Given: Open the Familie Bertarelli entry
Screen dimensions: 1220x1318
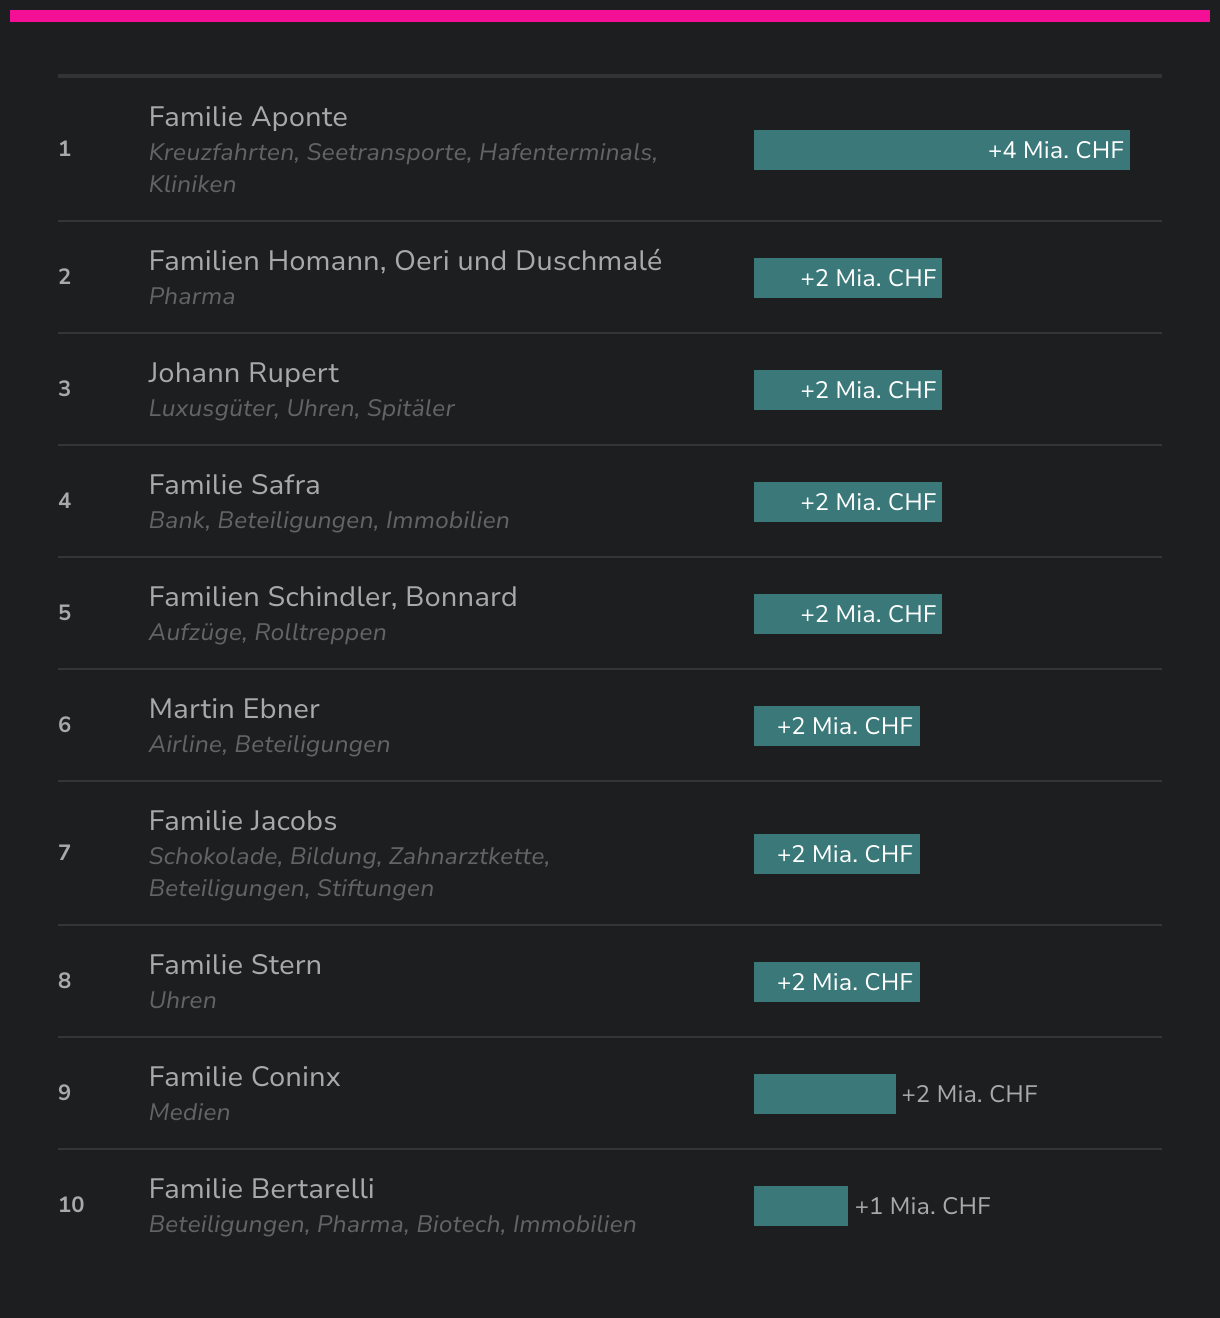Looking at the screenshot, I should [261, 1189].
